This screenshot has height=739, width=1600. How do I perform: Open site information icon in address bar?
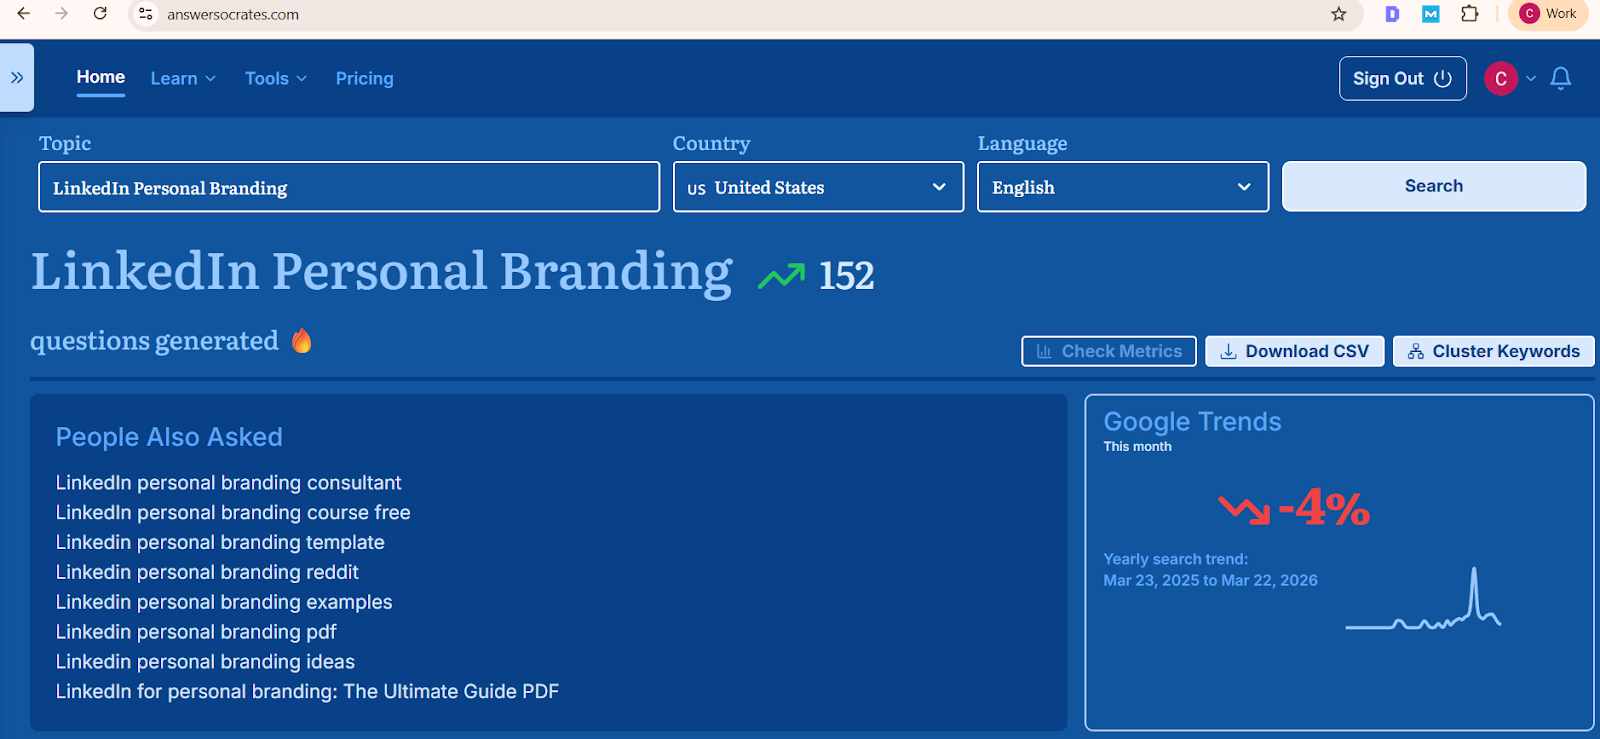pos(146,14)
